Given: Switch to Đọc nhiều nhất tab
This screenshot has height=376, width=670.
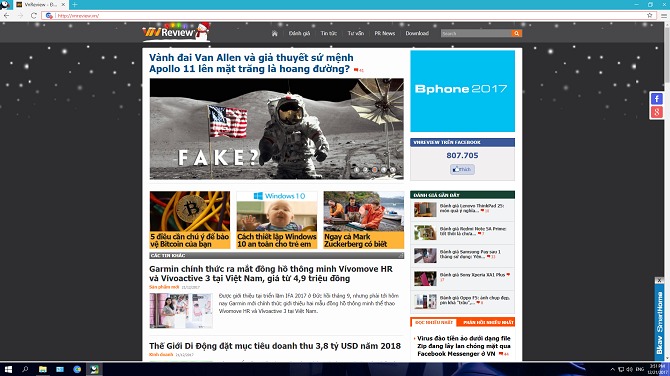Looking at the screenshot, I should (434, 322).
